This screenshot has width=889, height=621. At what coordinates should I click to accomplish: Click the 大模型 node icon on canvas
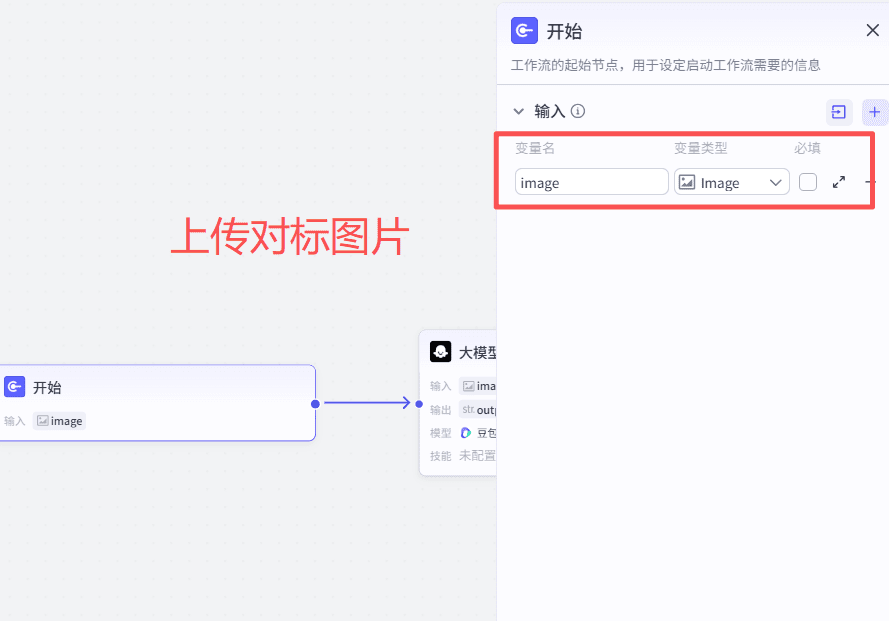click(440, 352)
